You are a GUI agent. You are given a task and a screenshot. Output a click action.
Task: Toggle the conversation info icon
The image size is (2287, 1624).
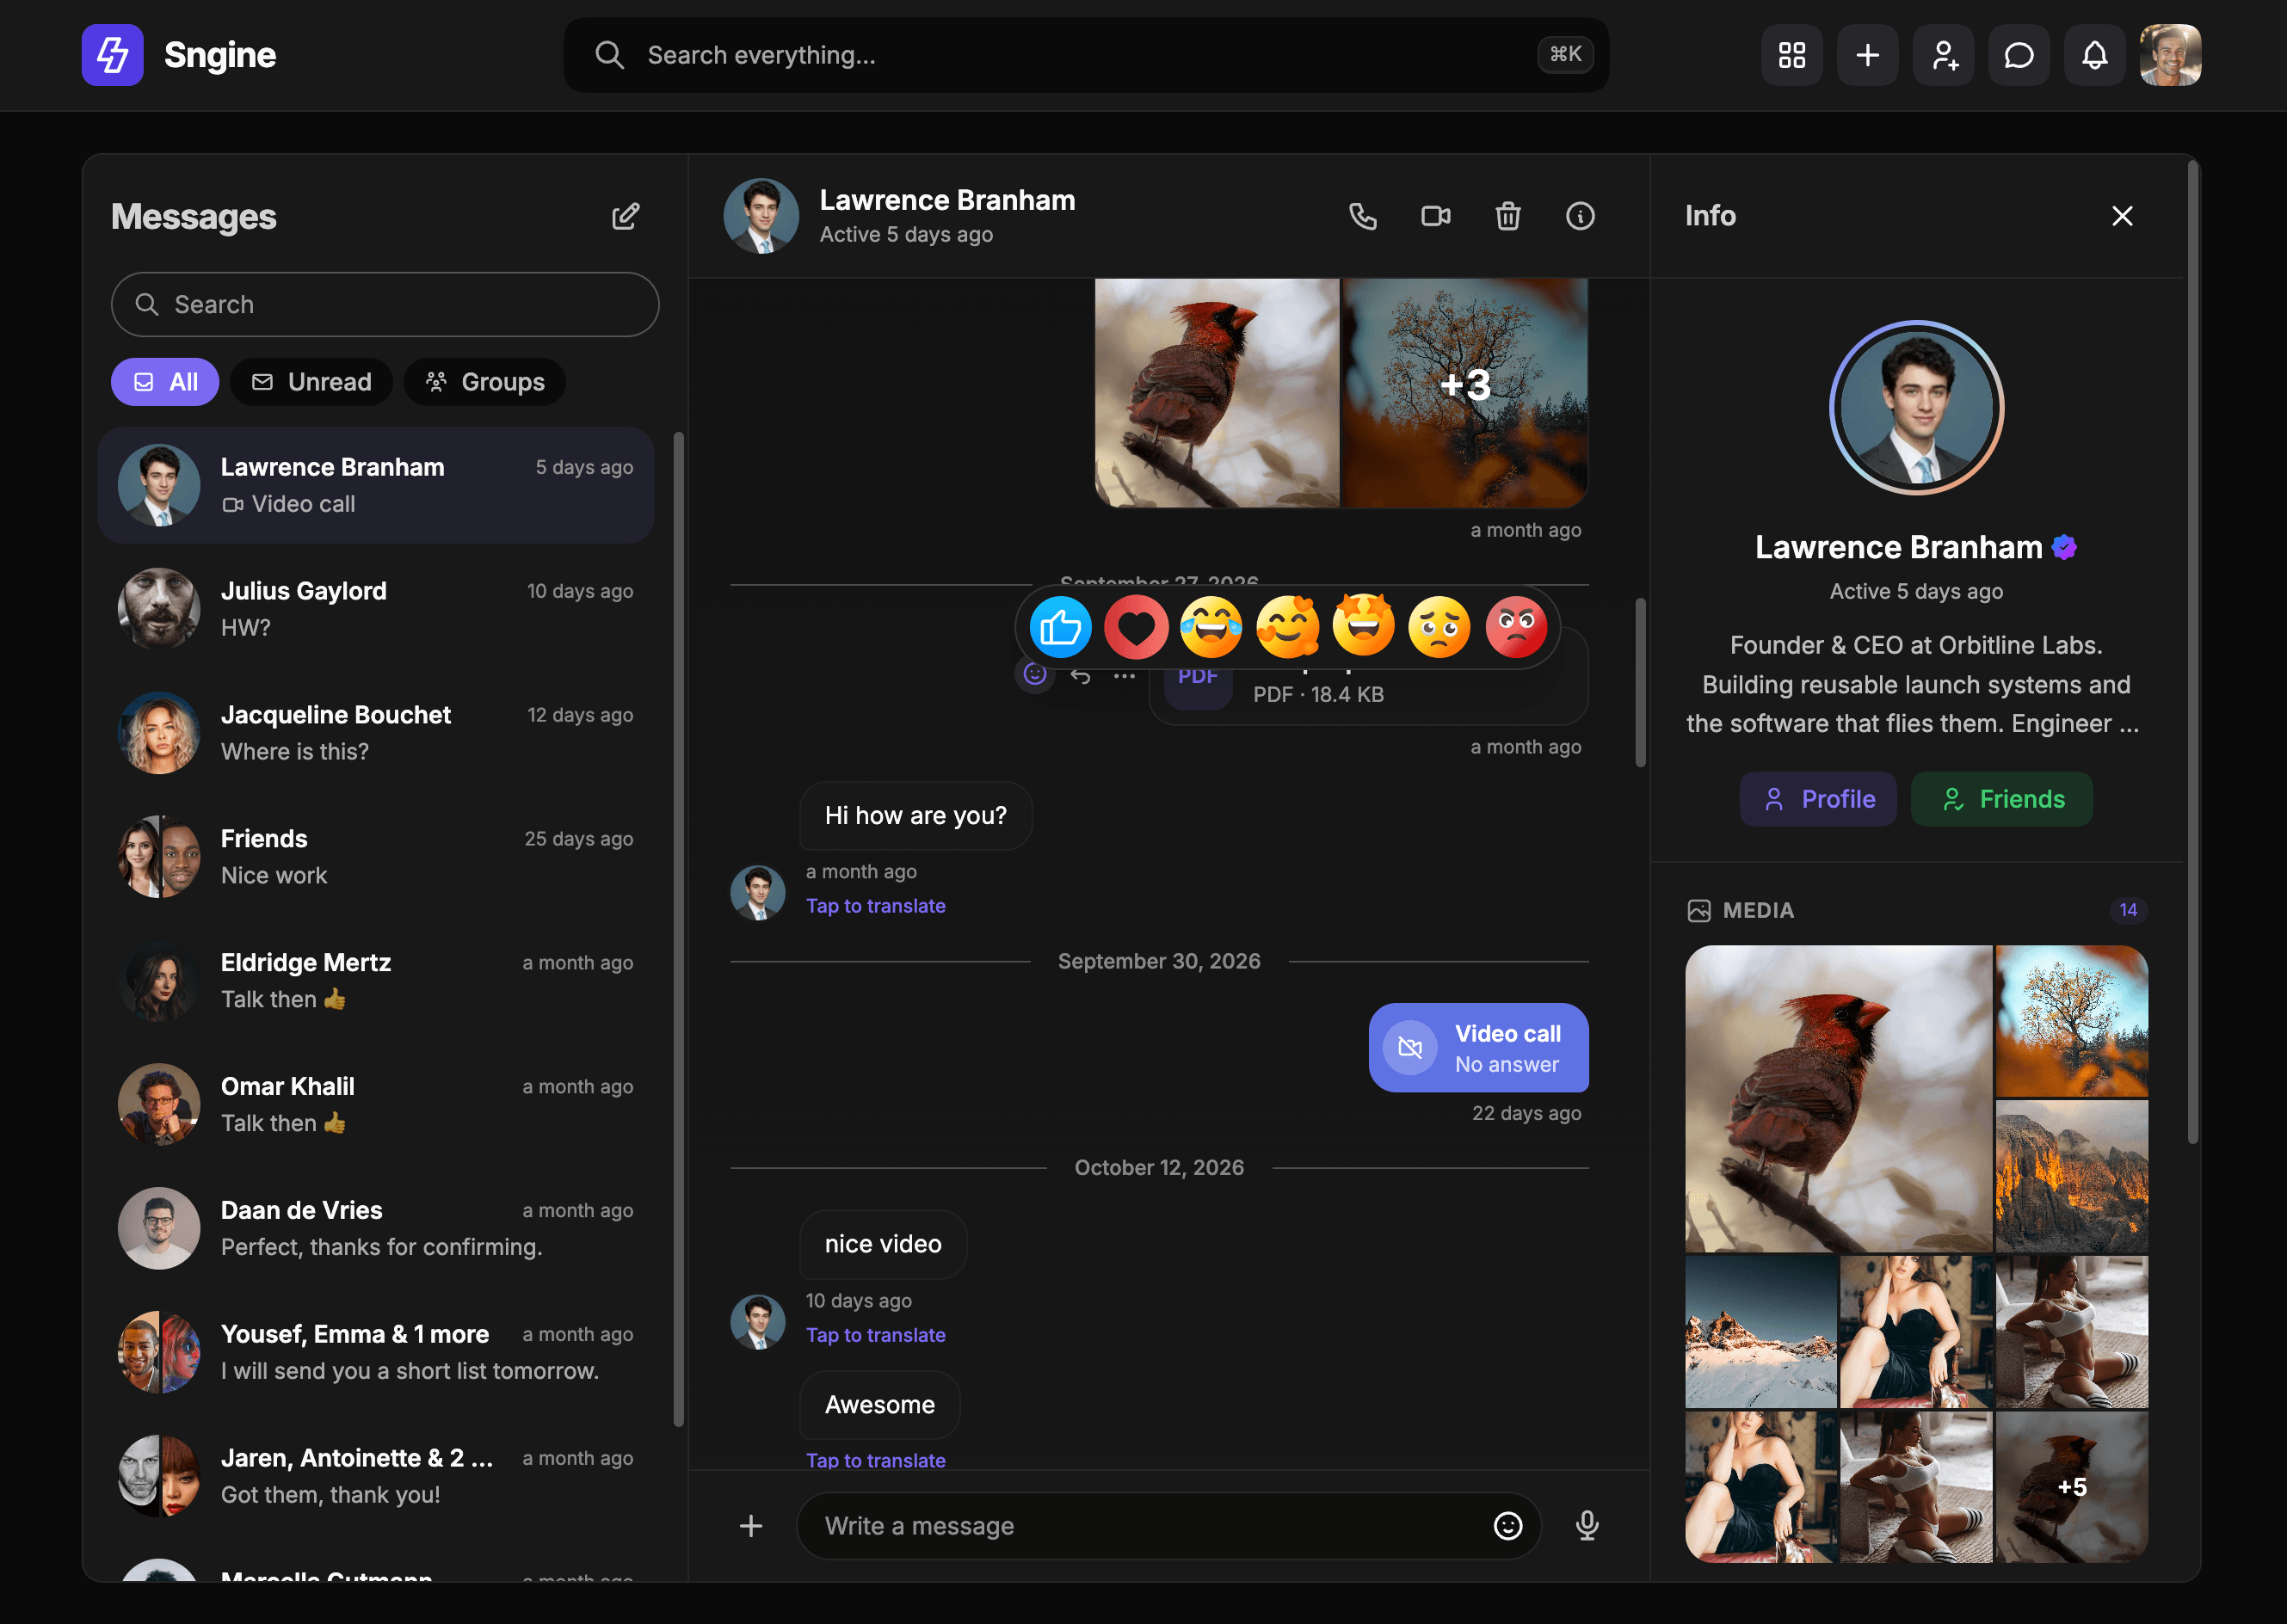1580,216
